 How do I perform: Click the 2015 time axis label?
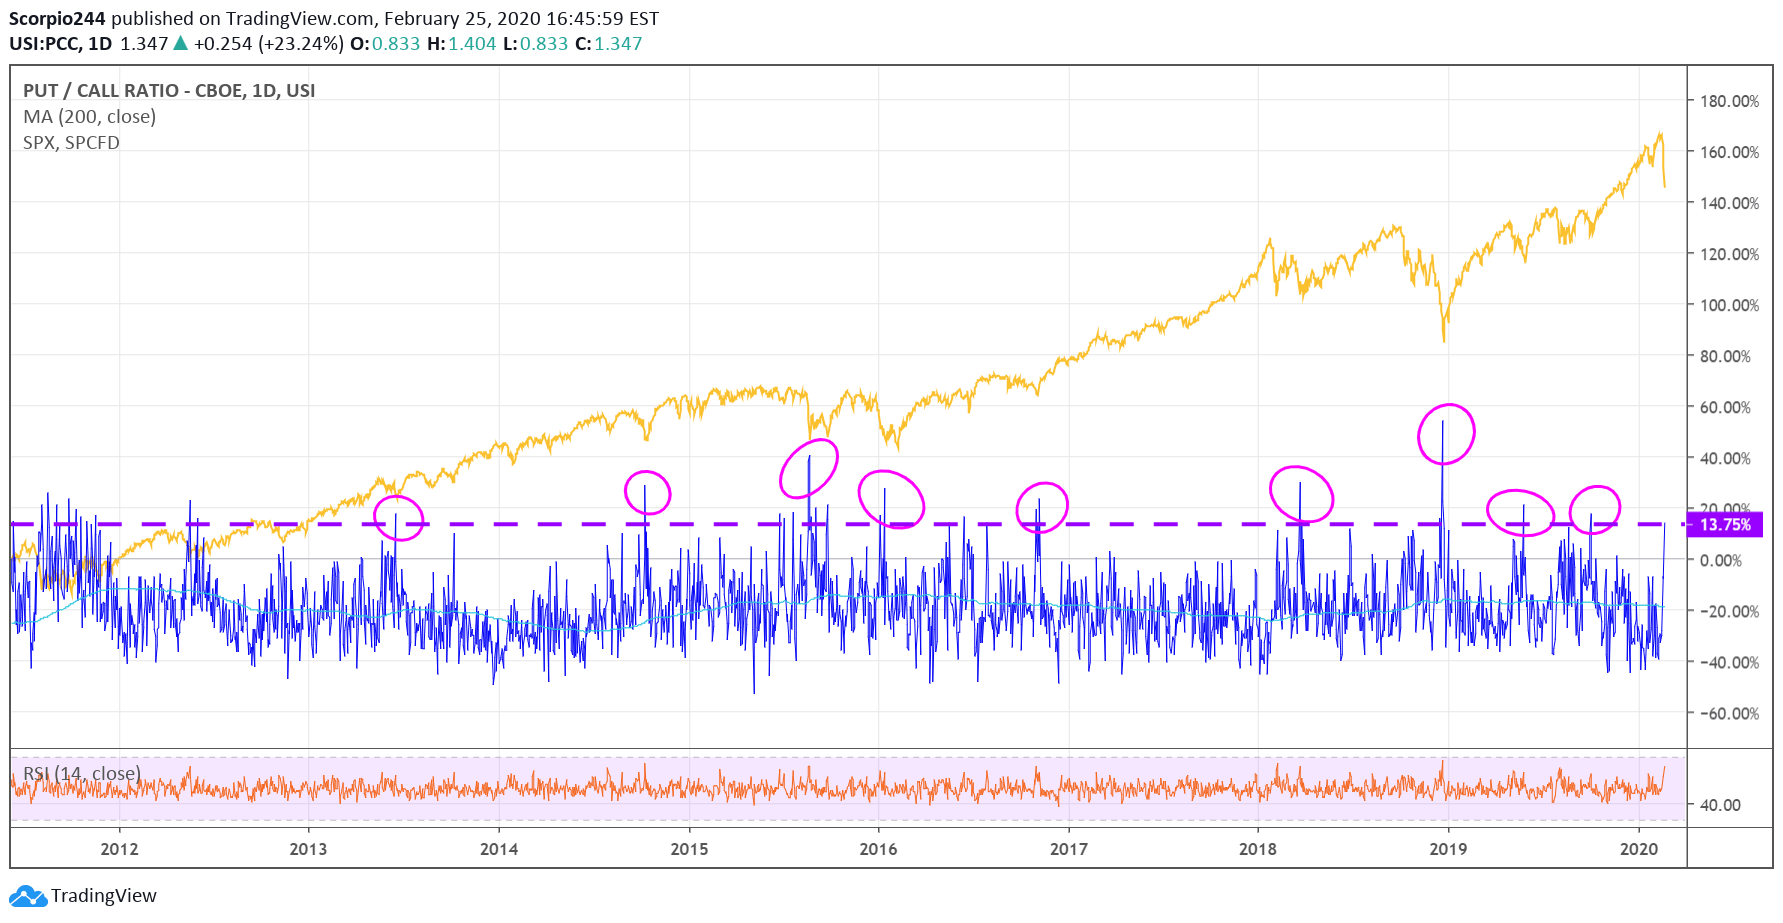[689, 849]
